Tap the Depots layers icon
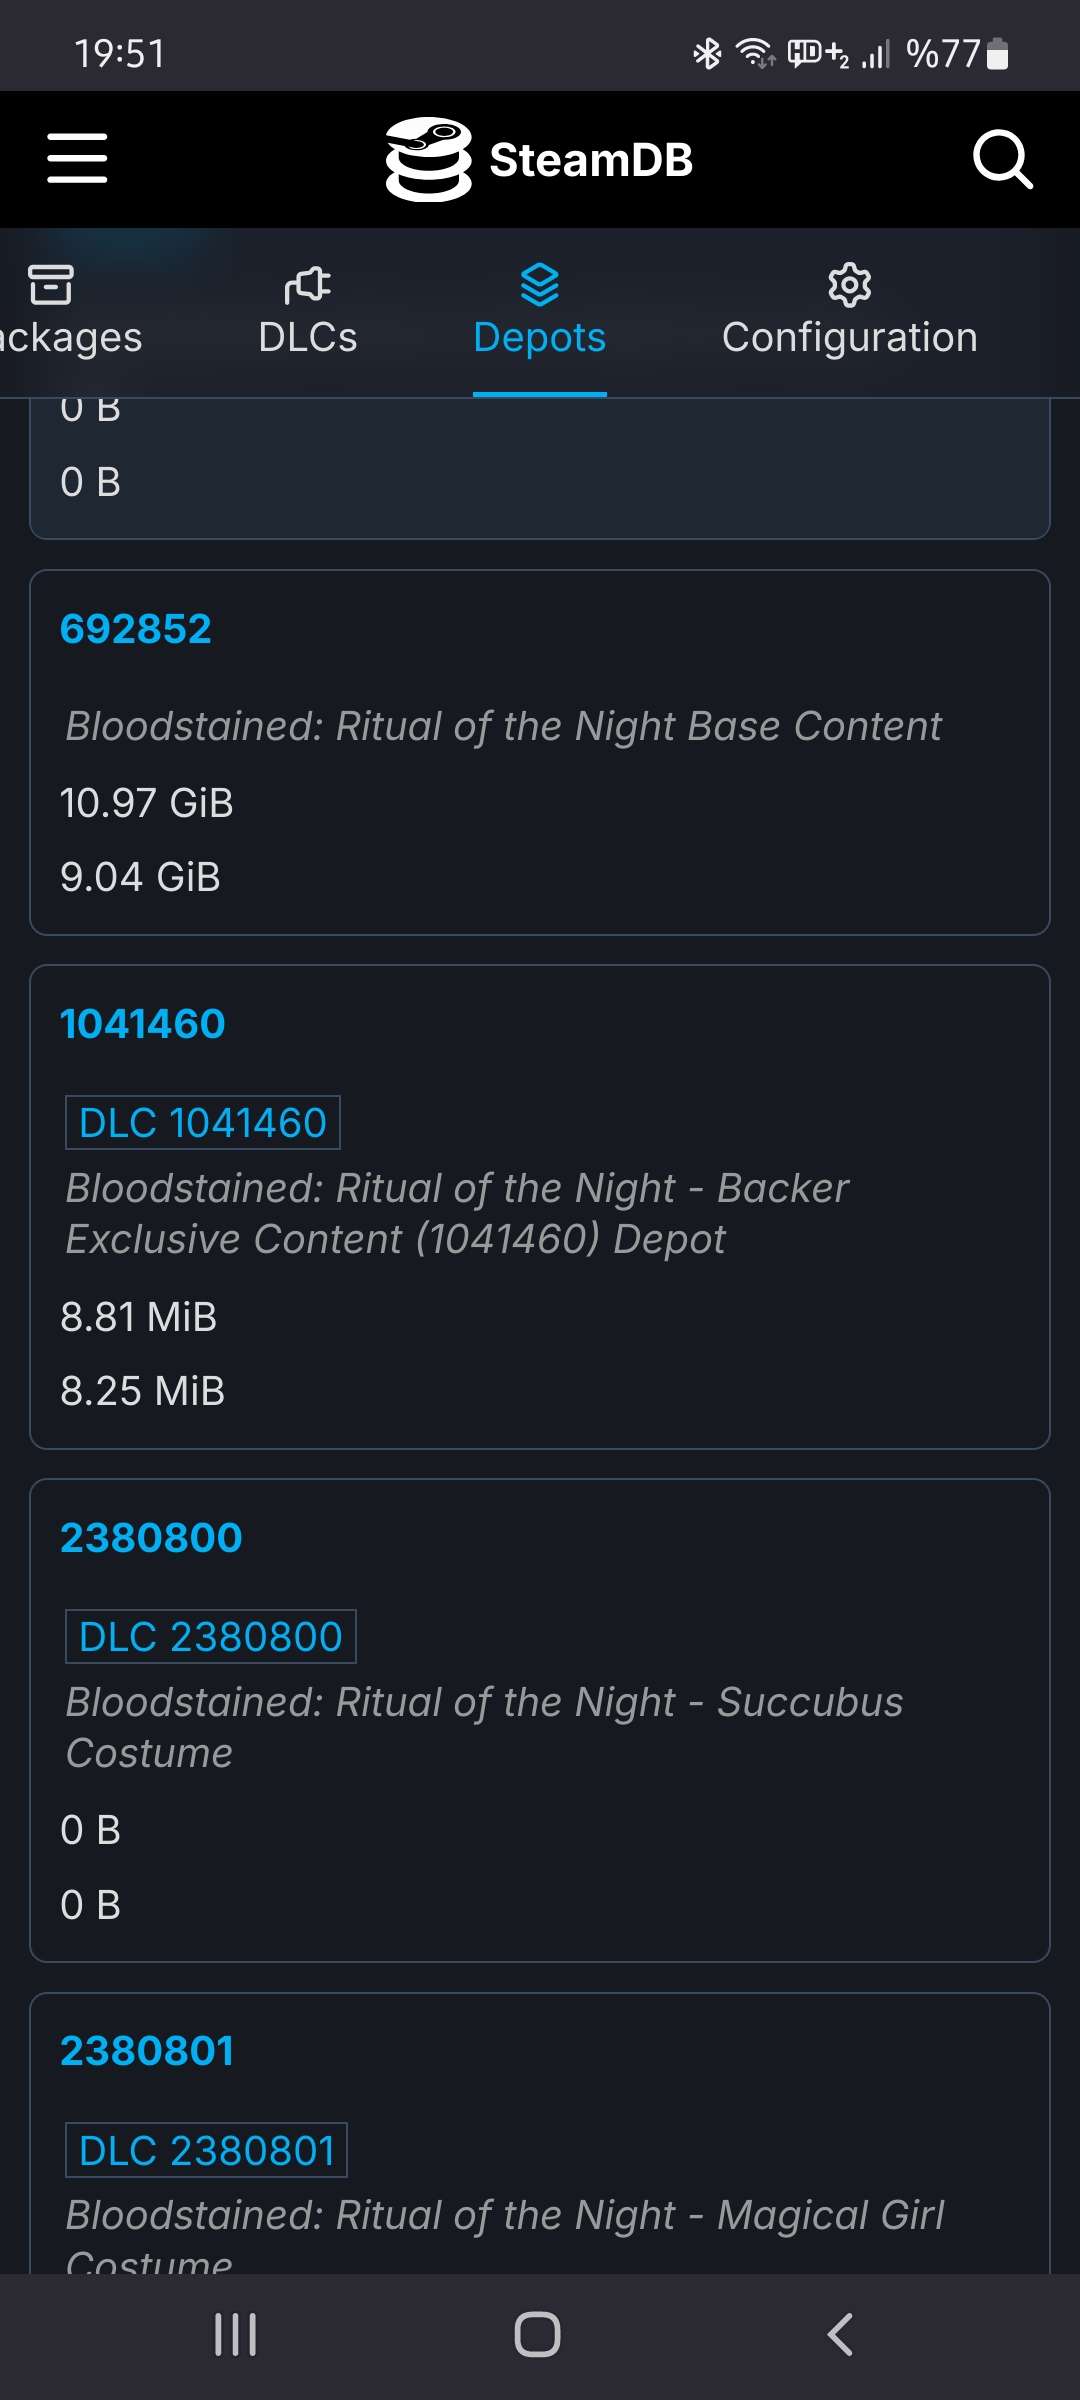Screen dimensions: 1080x2400 pyautogui.click(x=540, y=285)
